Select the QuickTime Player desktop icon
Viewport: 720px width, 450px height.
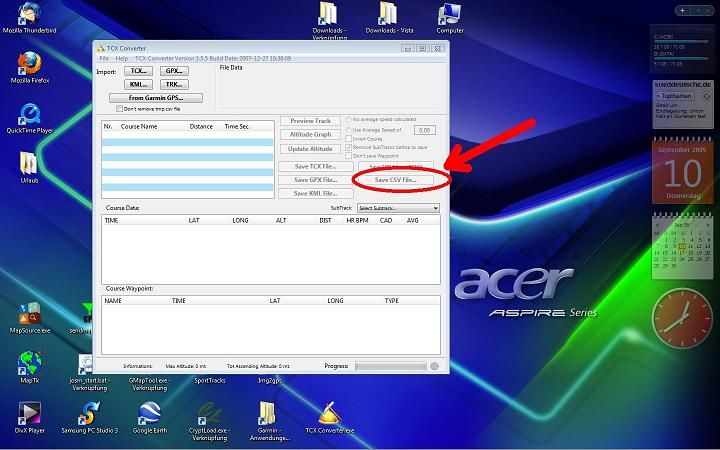[x=29, y=113]
